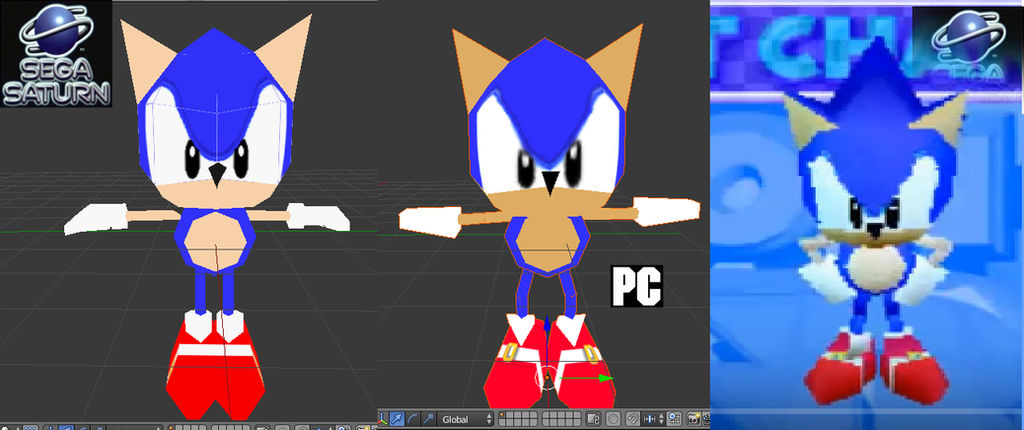1024x430 pixels.
Task: Click blue Z-axis gizmo arrow in PC viewport
Action: (547, 323)
